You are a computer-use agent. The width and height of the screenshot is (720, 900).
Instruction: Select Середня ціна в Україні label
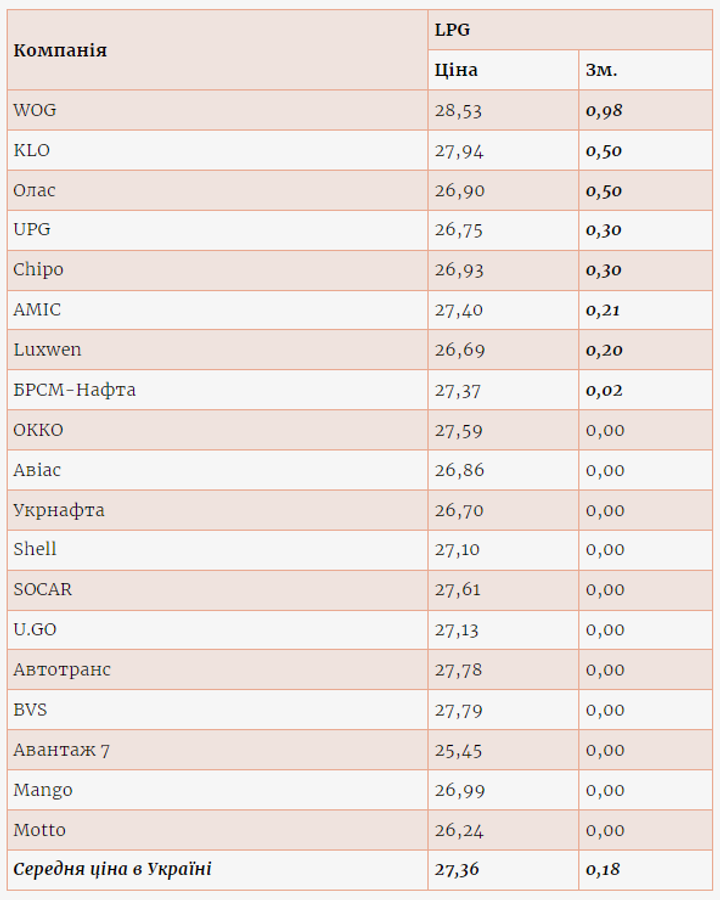click(x=112, y=870)
